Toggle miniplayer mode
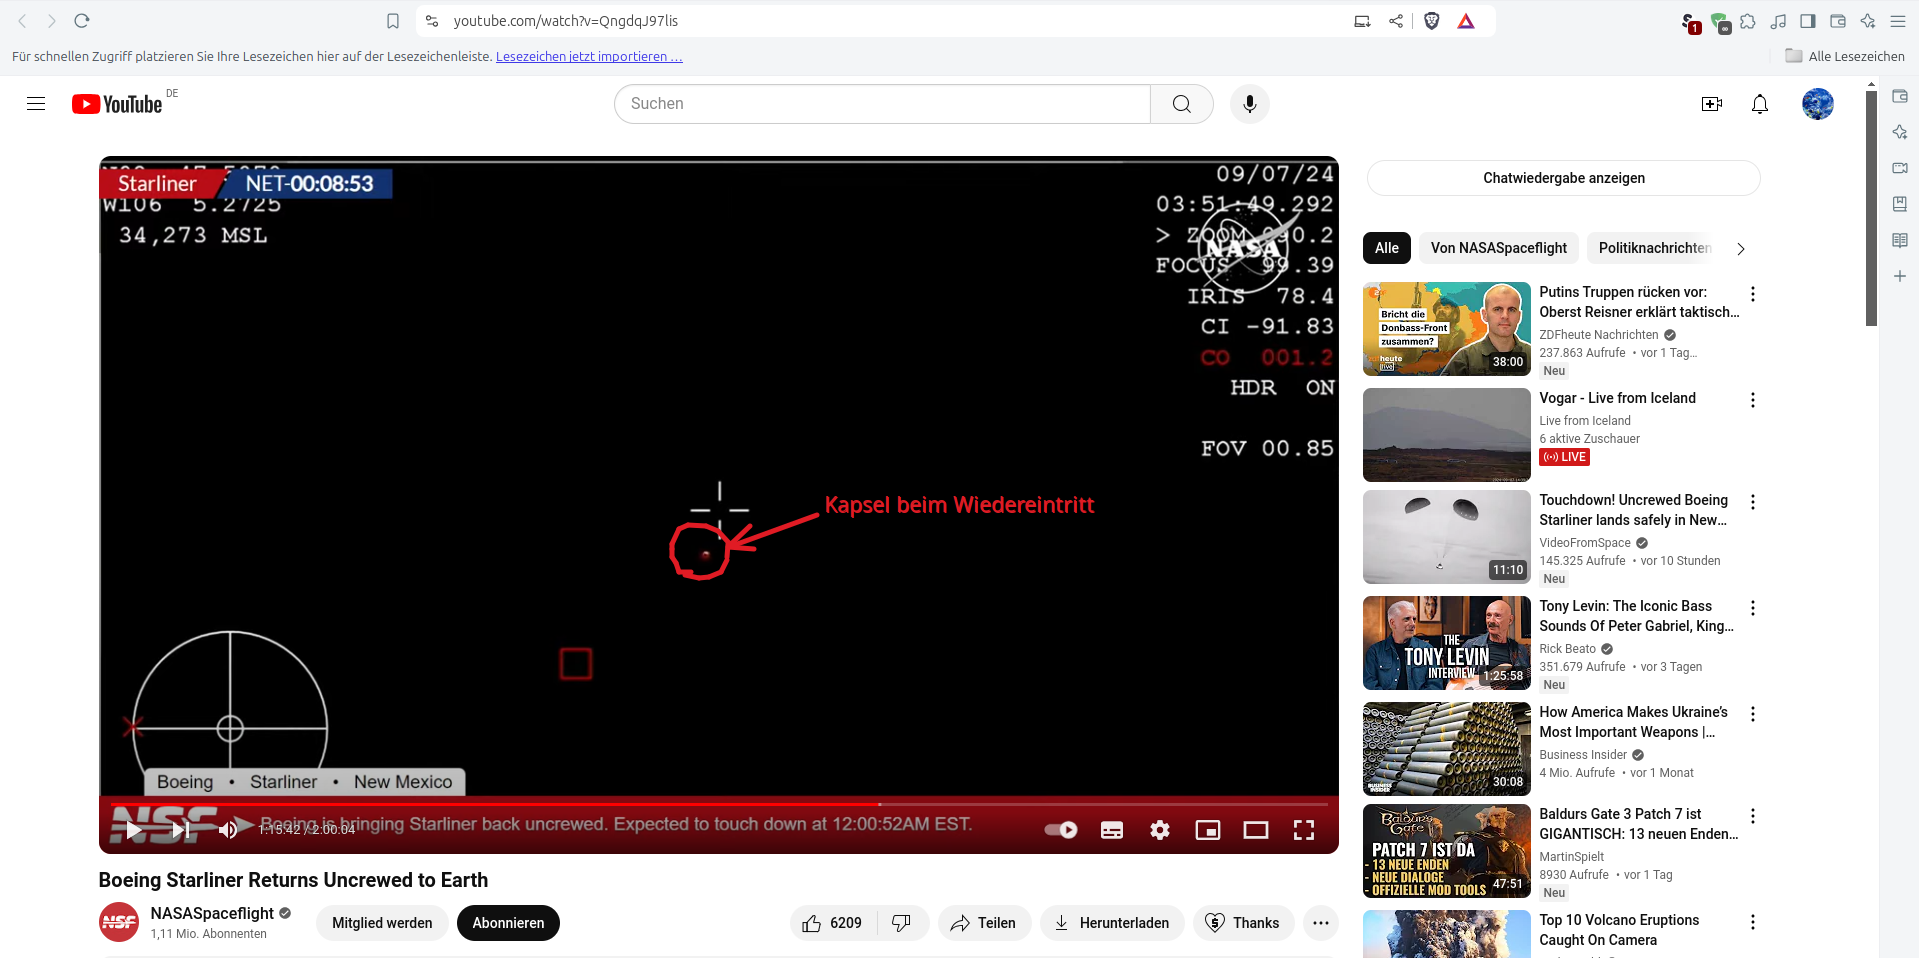Image resolution: width=1919 pixels, height=958 pixels. point(1208,830)
